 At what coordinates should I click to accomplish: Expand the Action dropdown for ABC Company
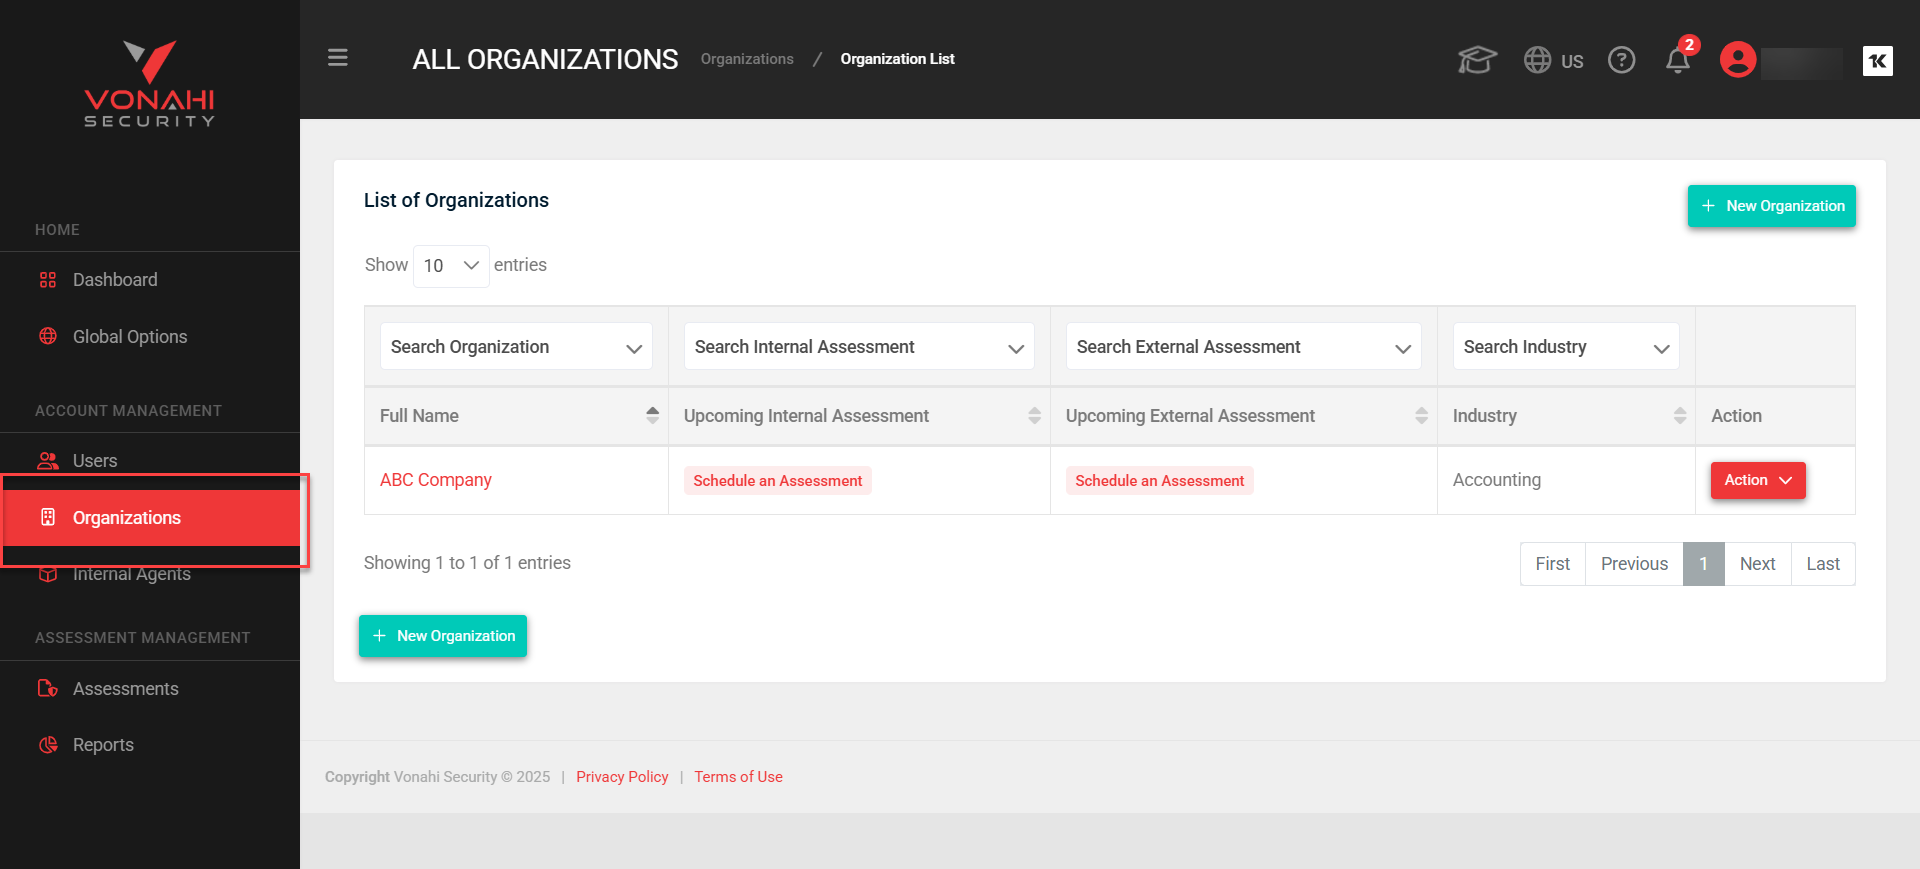point(1758,480)
